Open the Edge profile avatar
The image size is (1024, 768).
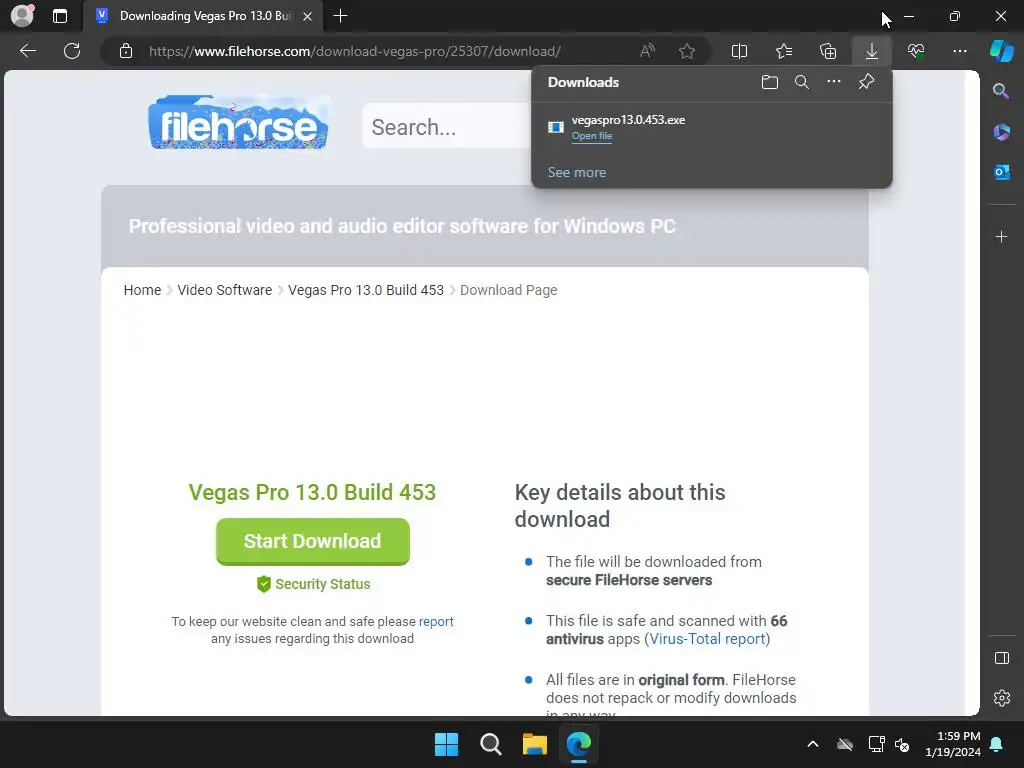tap(22, 16)
